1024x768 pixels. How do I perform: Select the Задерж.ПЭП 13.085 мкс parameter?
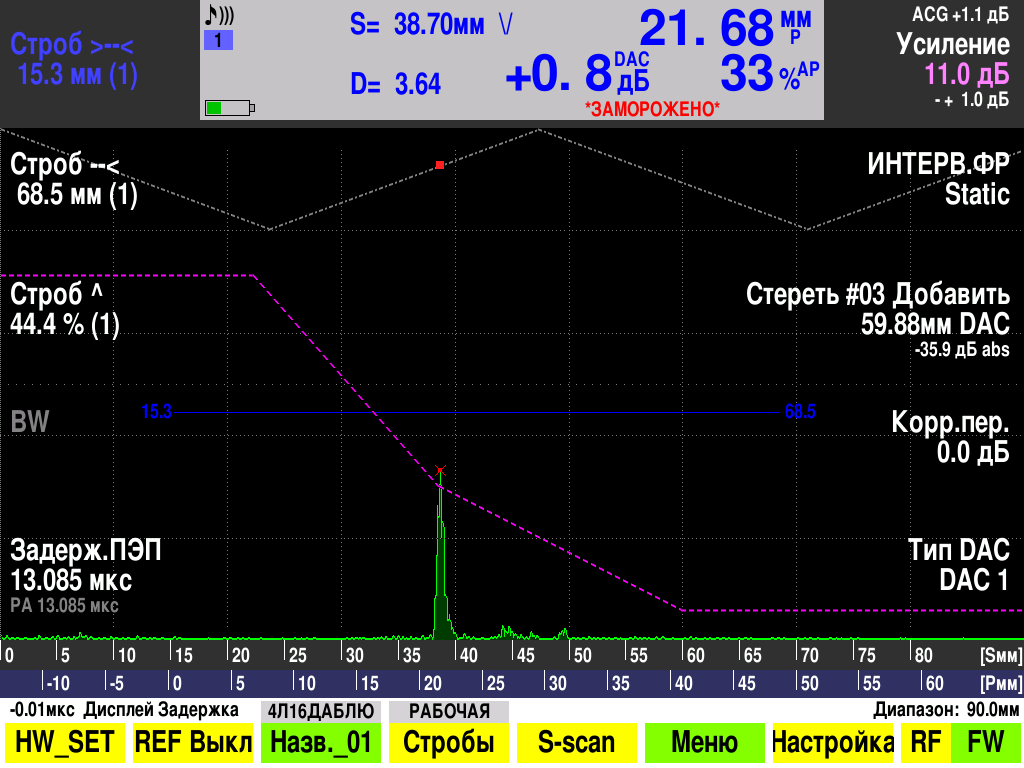(x=86, y=566)
